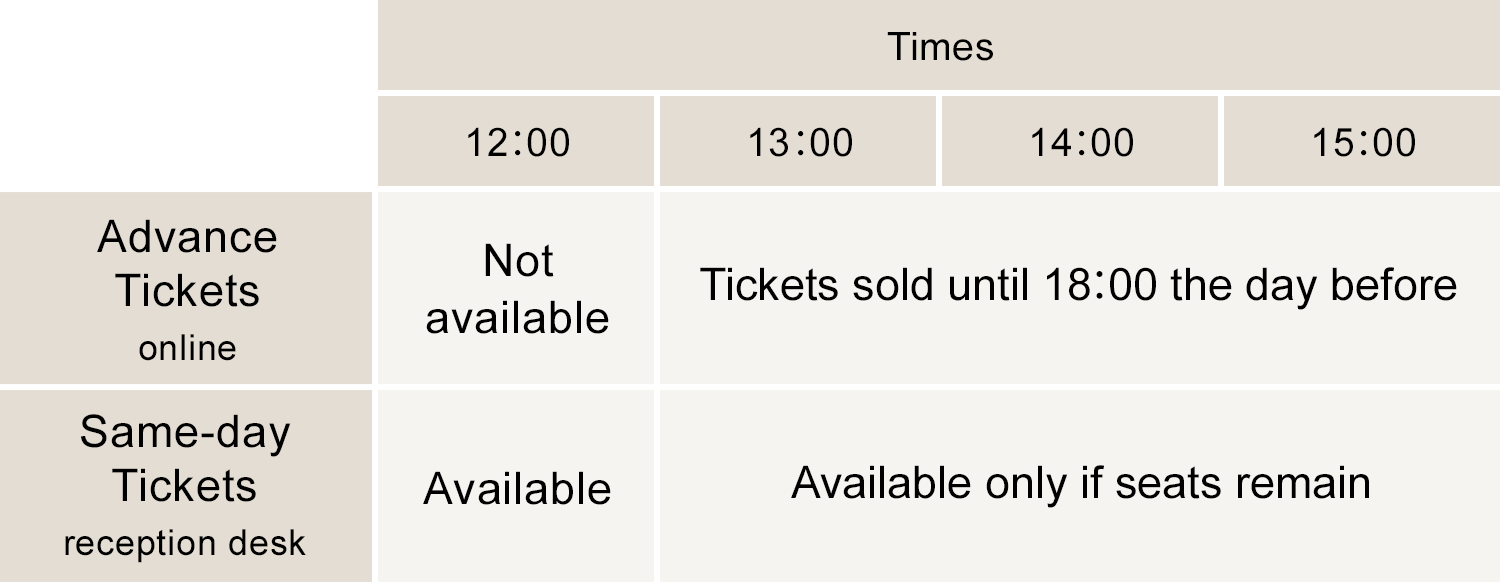The image size is (1500, 582).
Task: Click the word 'Same-day' in the row header
Action: tap(185, 432)
